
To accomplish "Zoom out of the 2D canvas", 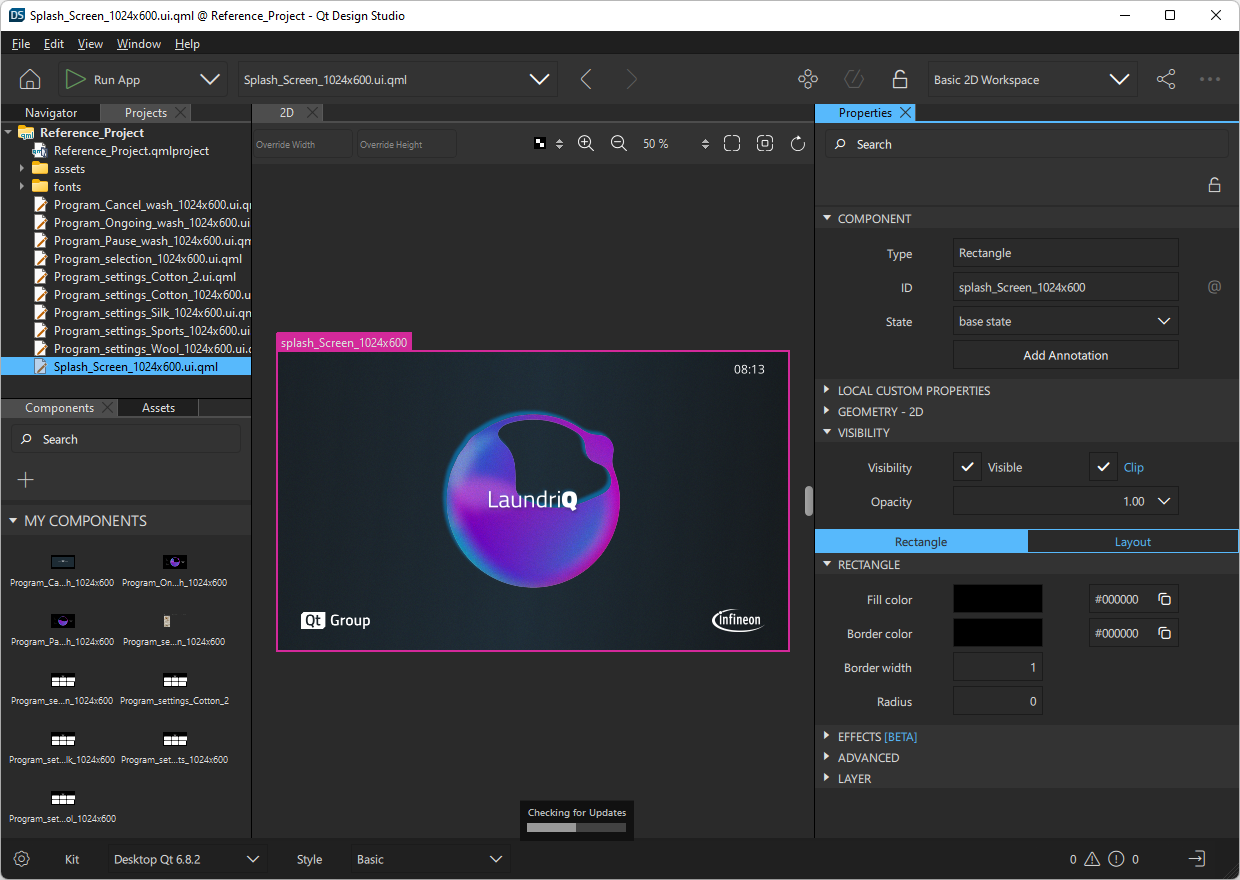I will pos(618,143).
